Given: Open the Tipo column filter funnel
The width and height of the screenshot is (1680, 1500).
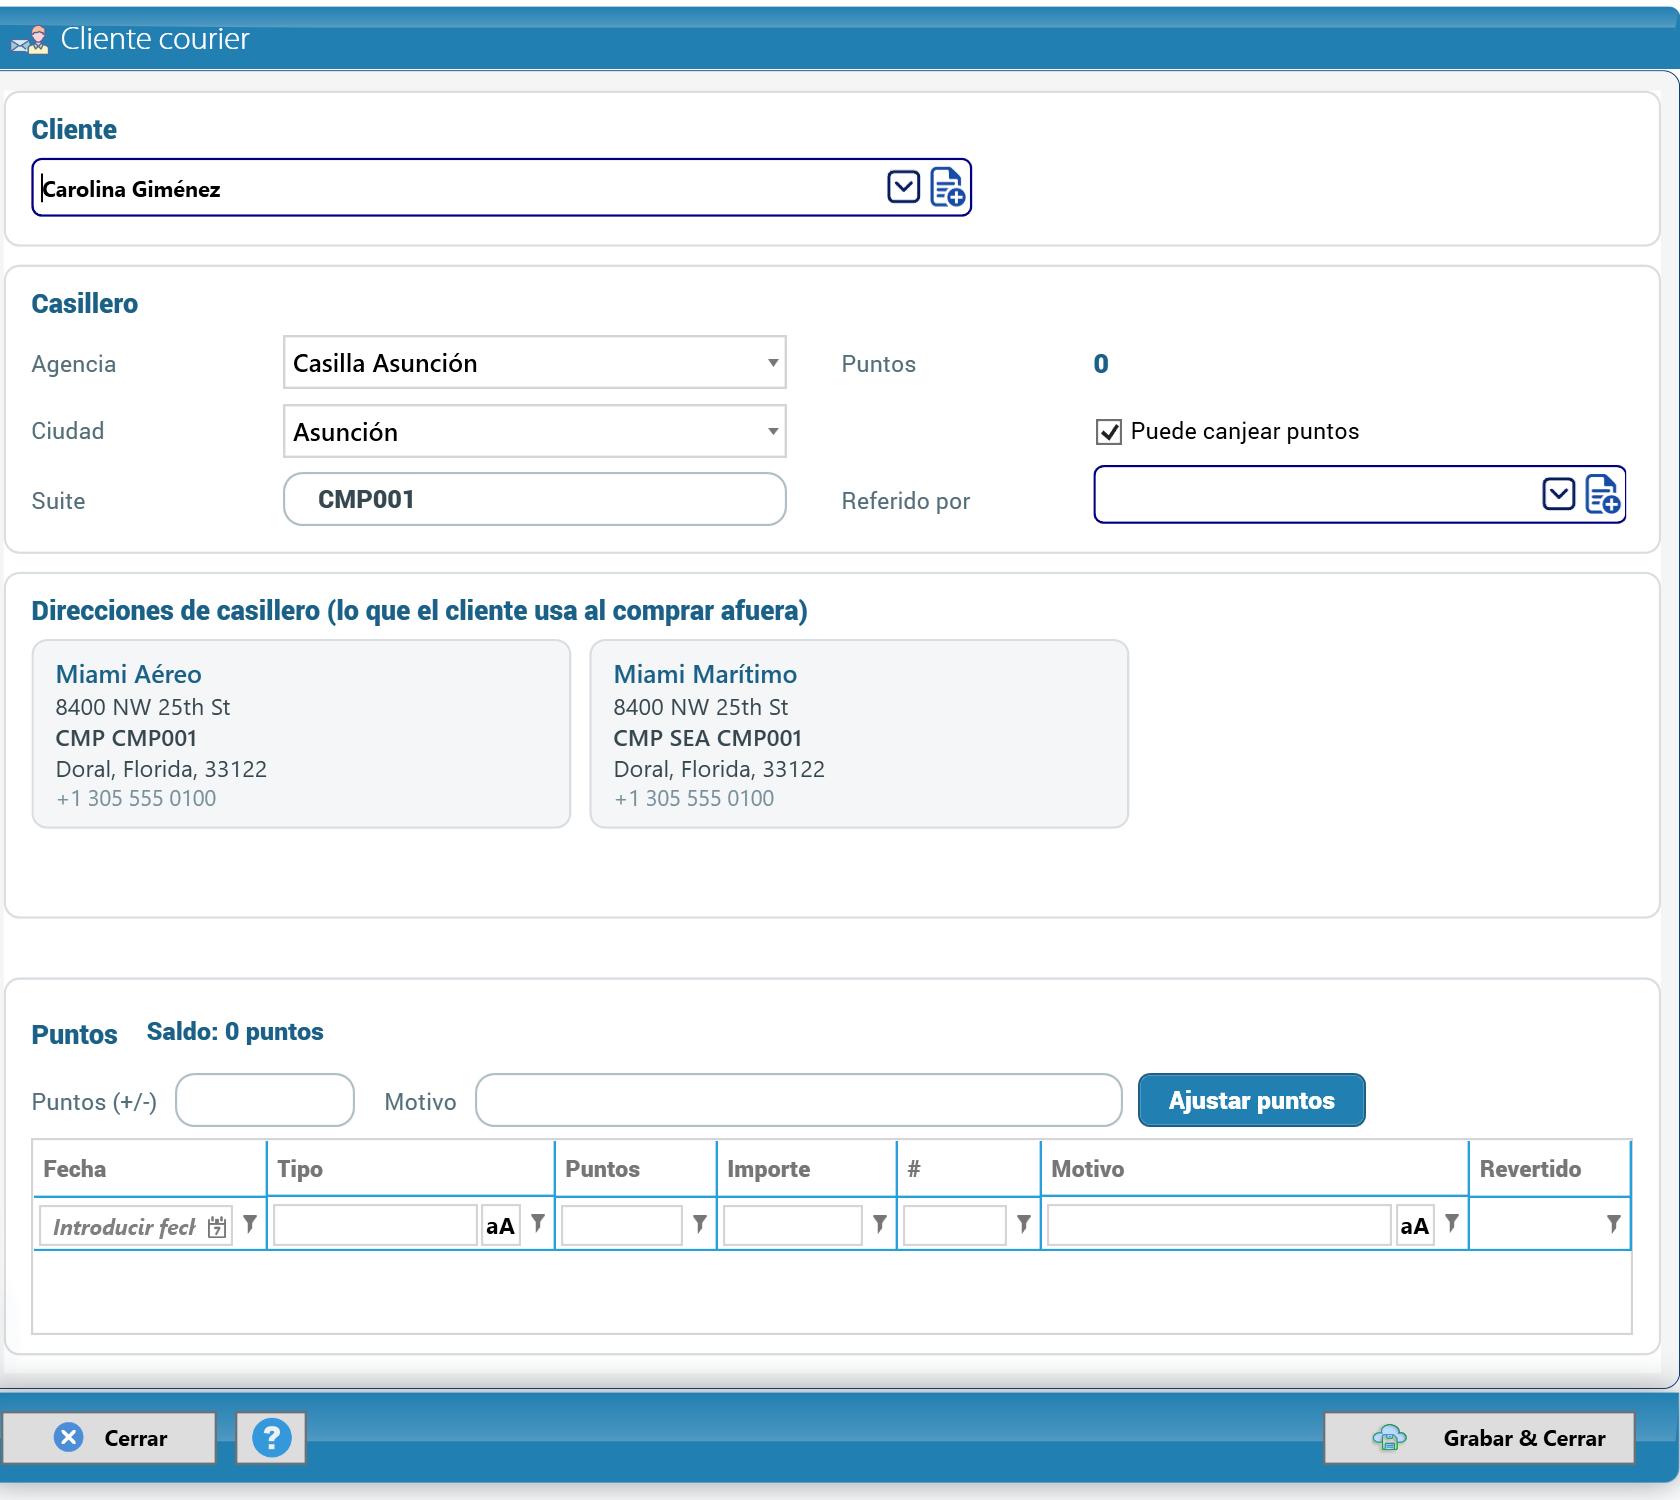Looking at the screenshot, I should [x=538, y=1224].
